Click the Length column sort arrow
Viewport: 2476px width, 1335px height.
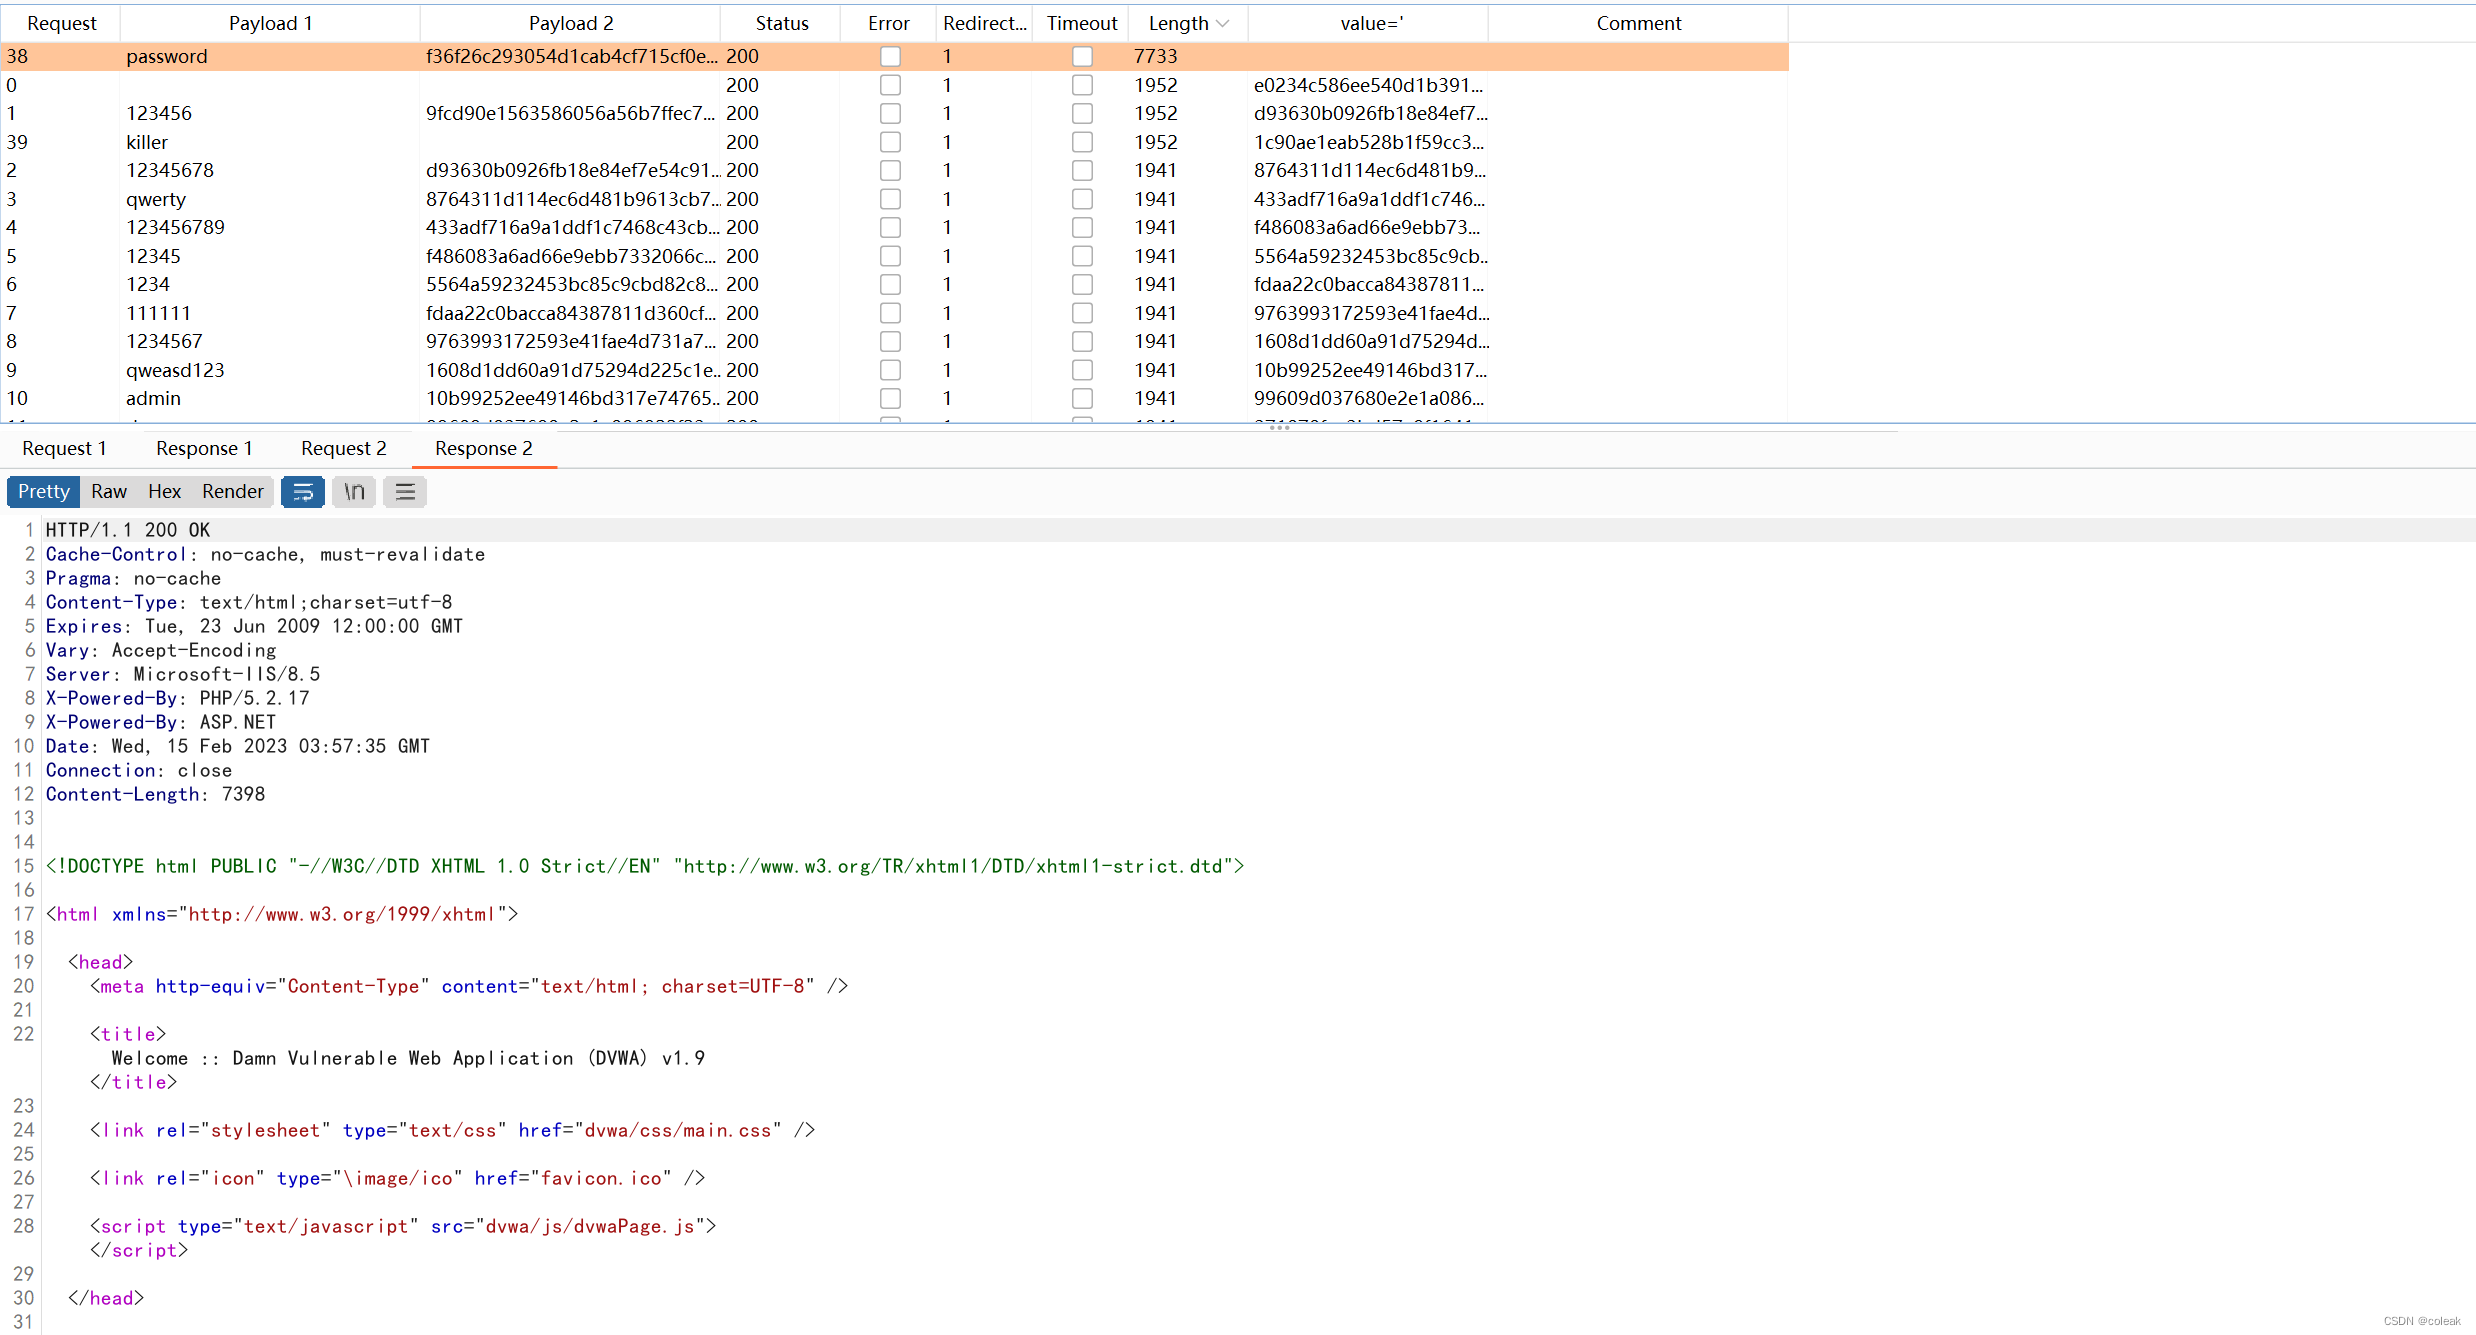click(1222, 24)
